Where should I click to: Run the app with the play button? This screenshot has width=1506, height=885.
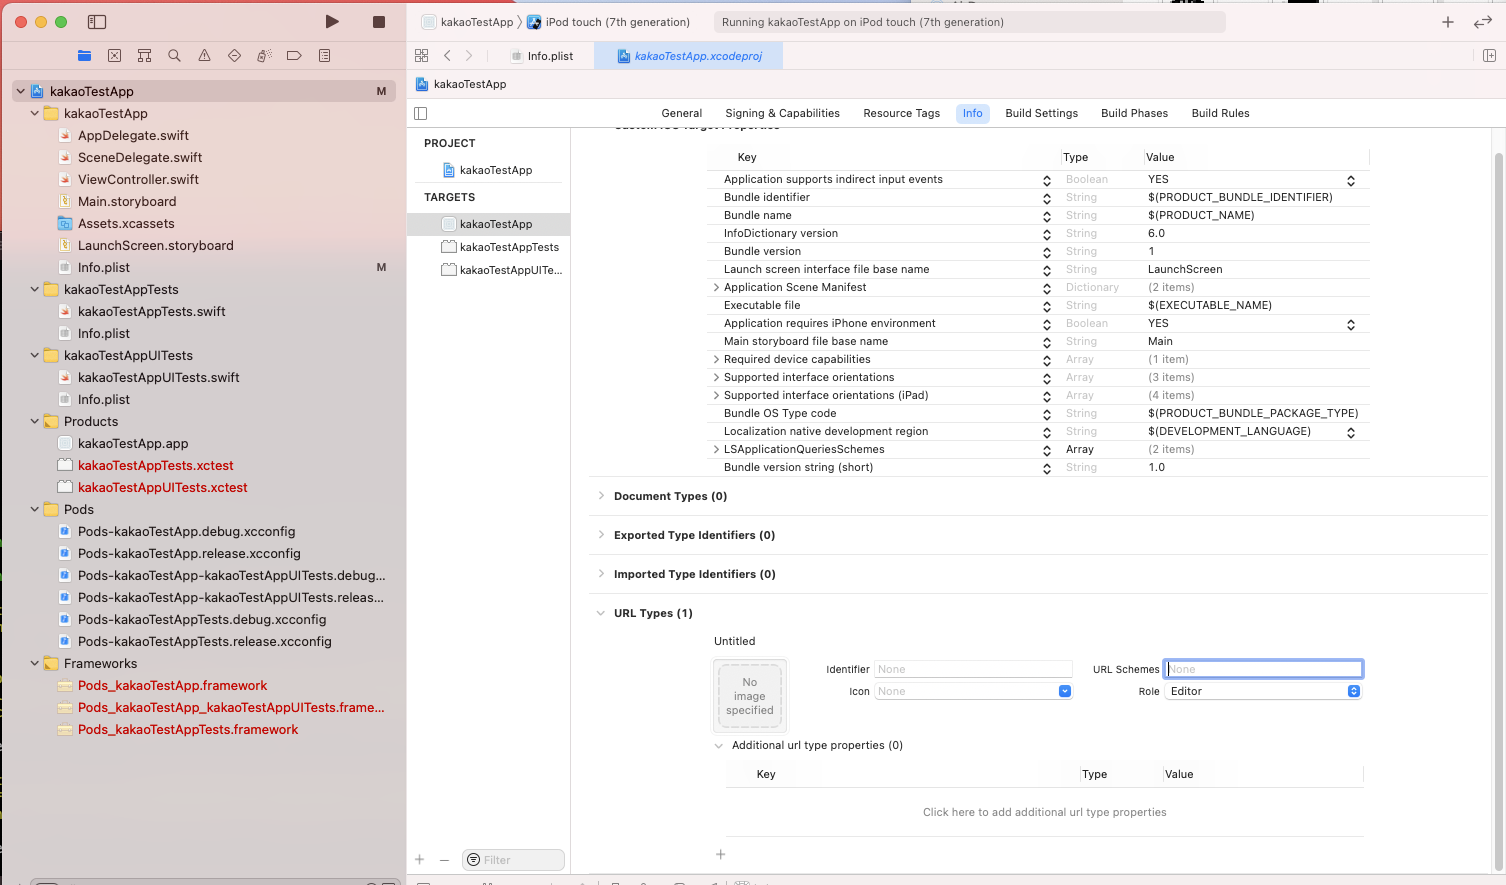332,22
